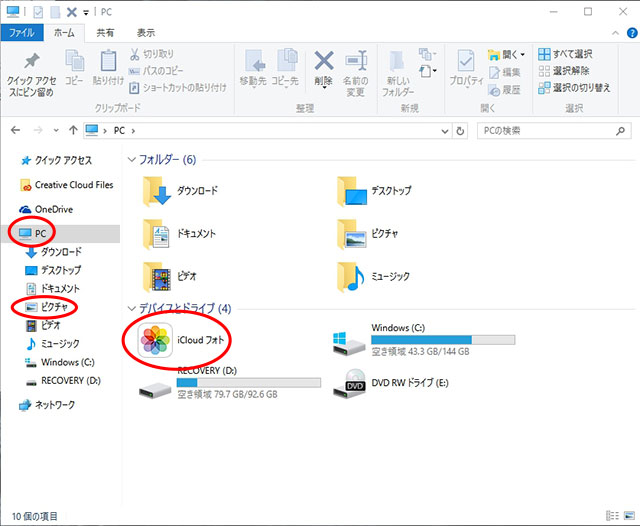Click the Forward navigation arrow
The image size is (640, 526).
tap(38, 130)
